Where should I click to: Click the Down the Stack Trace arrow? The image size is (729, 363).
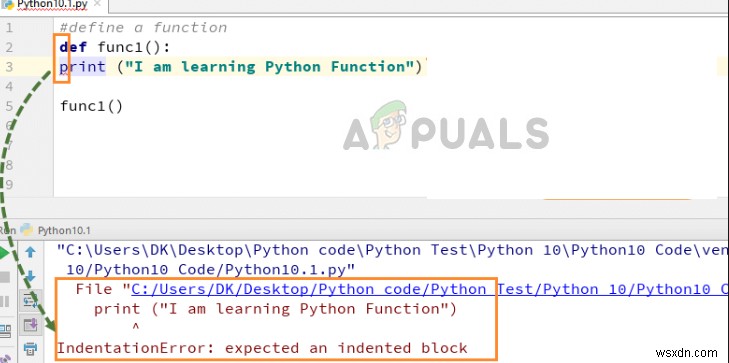click(30, 276)
